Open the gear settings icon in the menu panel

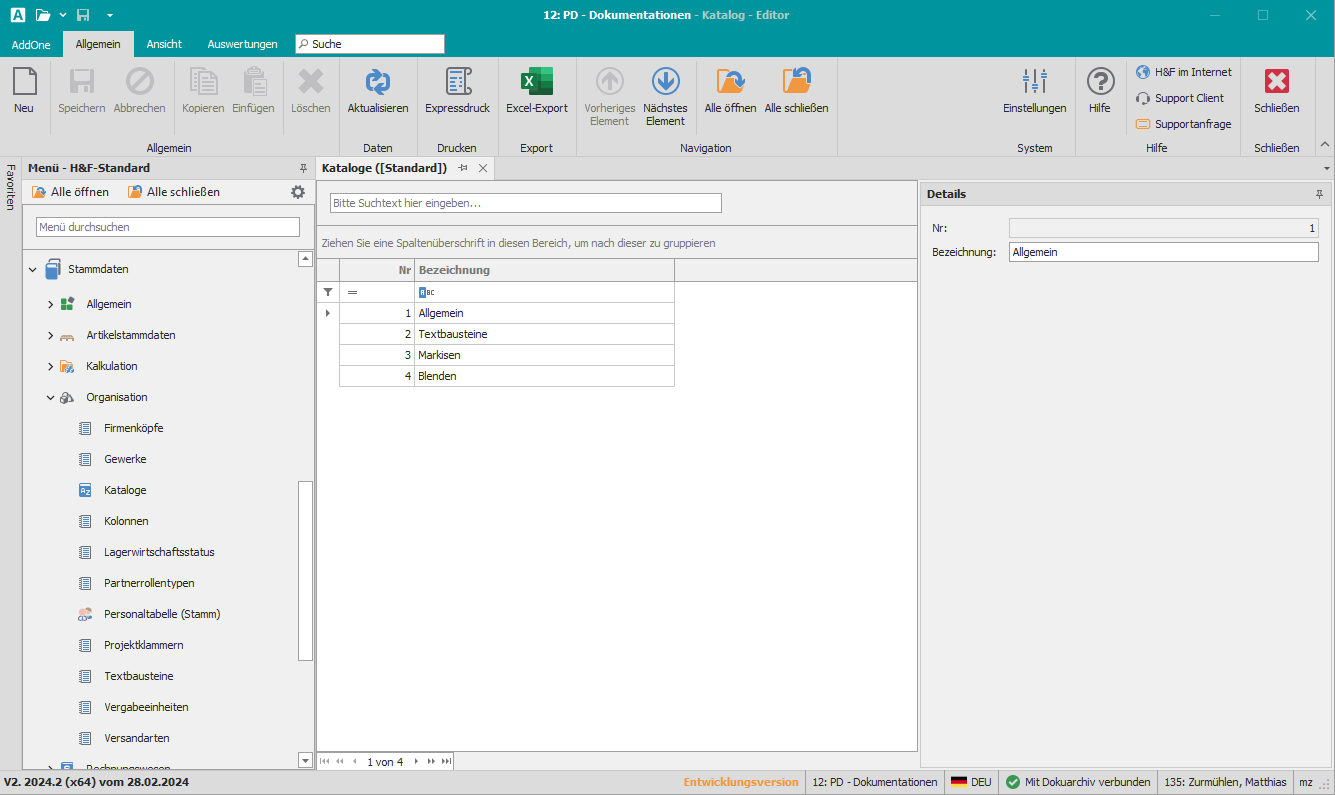pyautogui.click(x=297, y=191)
